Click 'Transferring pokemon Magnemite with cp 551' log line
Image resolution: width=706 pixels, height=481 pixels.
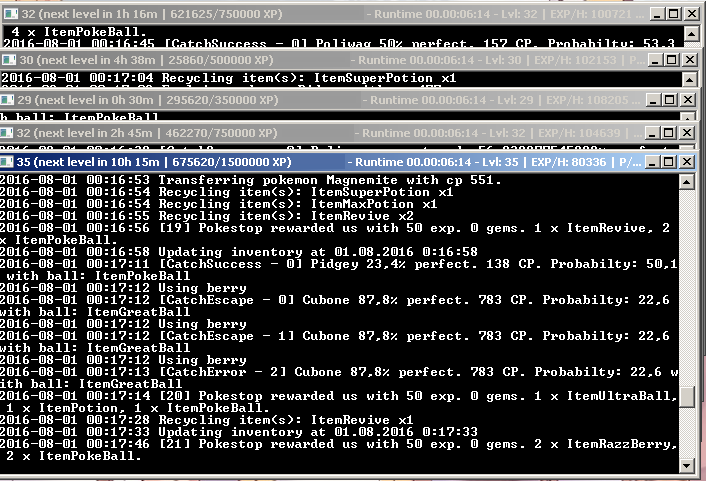tap(251, 180)
